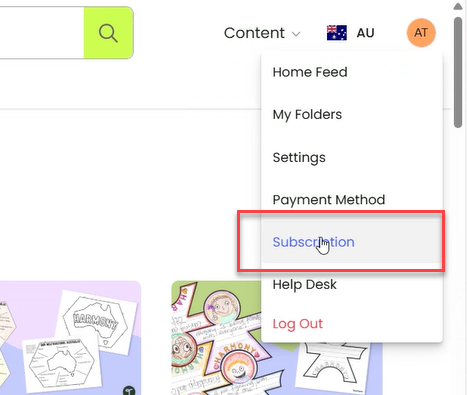Click the Australian flag icon
This screenshot has width=467, height=395.
pyautogui.click(x=337, y=33)
